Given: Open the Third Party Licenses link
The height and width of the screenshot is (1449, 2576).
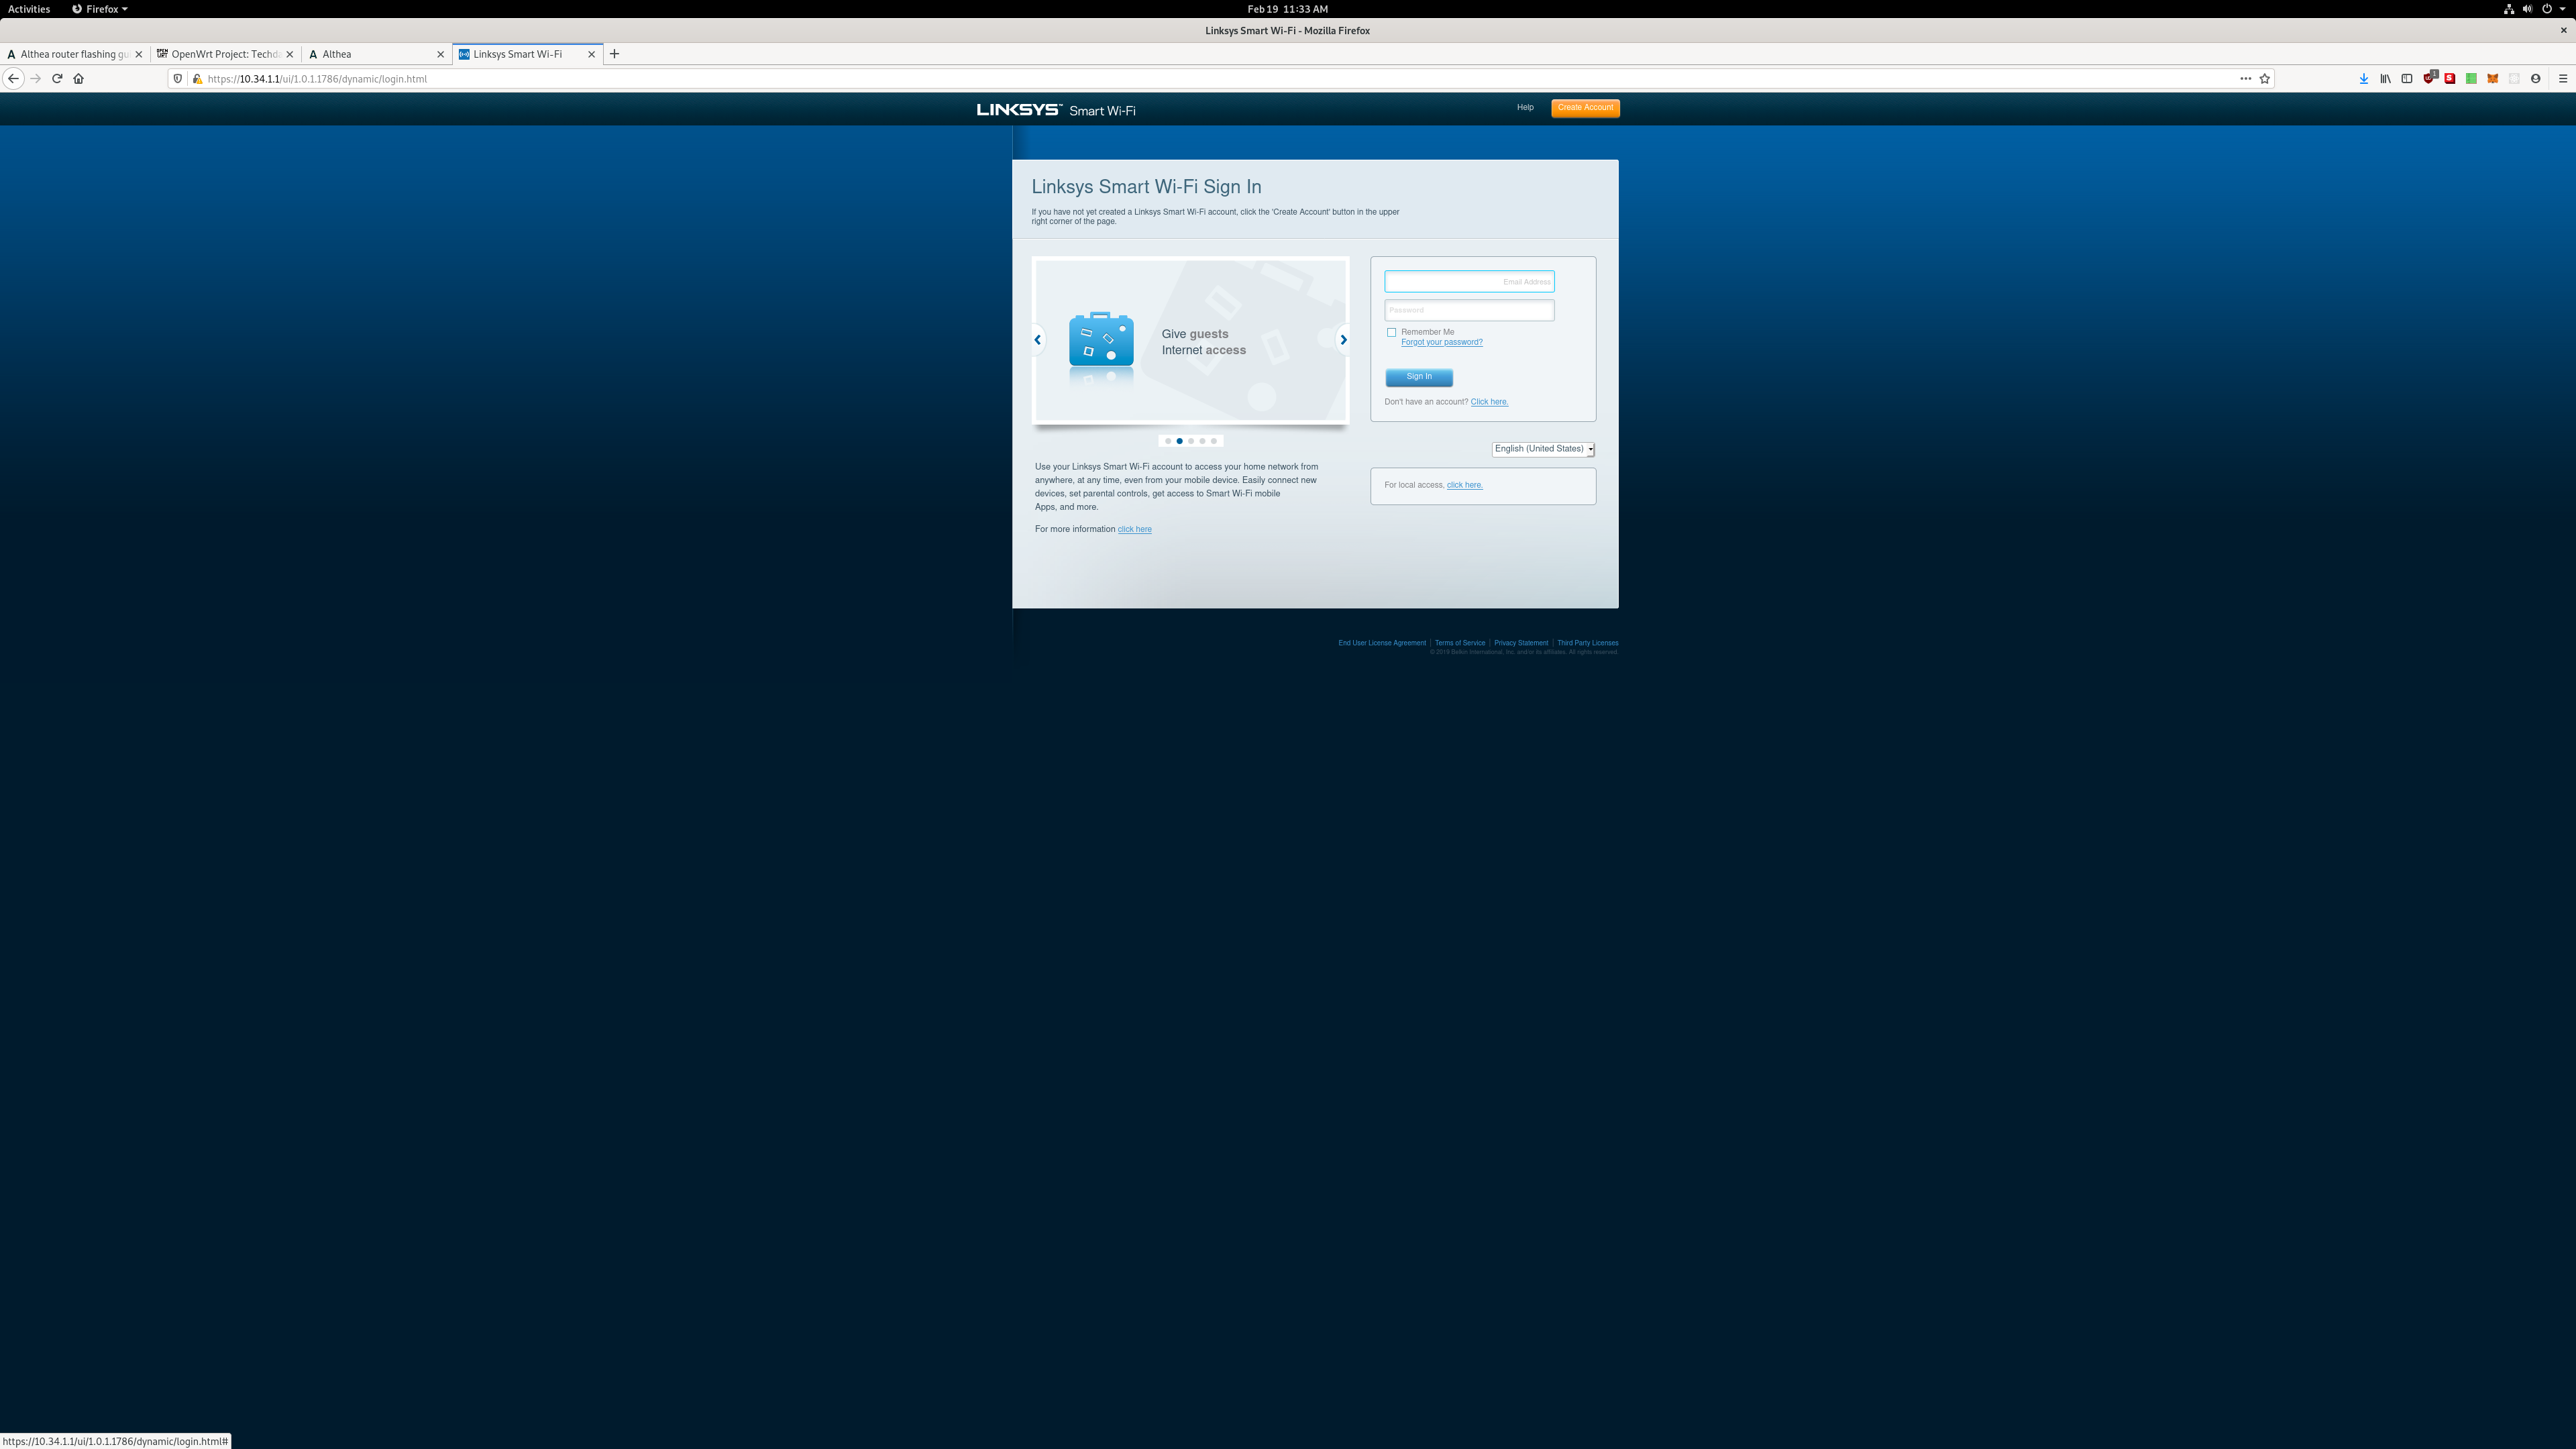Looking at the screenshot, I should [1587, 643].
